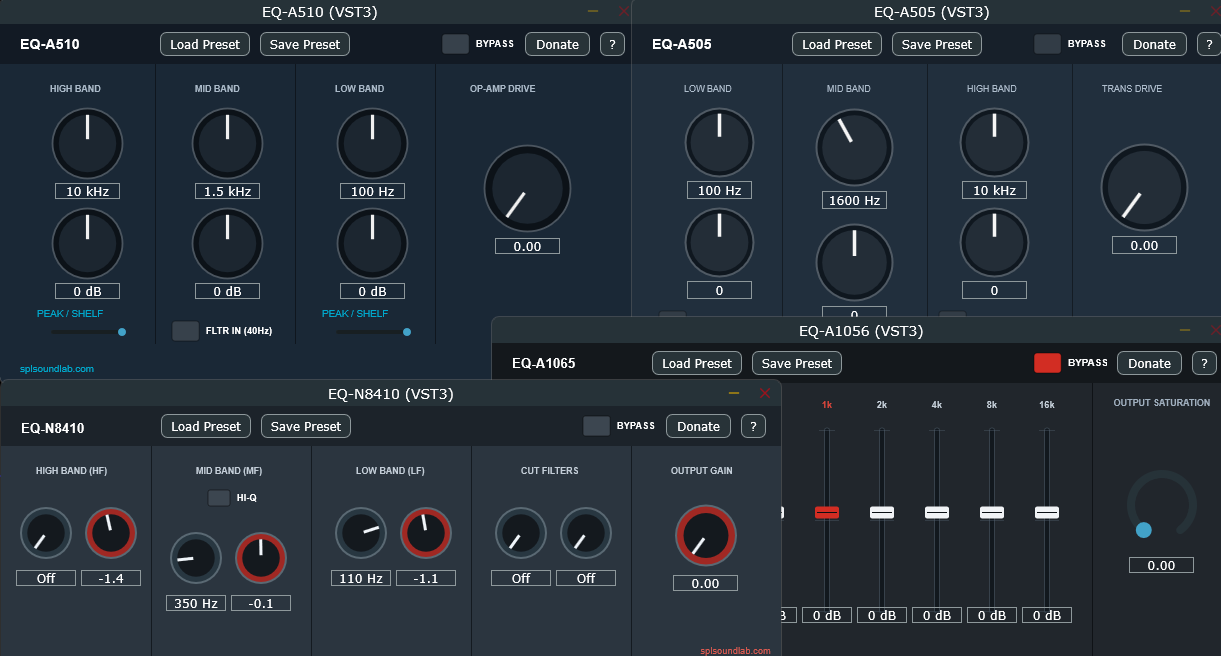Click Load Preset in EQ-A510 window
Viewport: 1221px width, 656px height.
click(205, 44)
